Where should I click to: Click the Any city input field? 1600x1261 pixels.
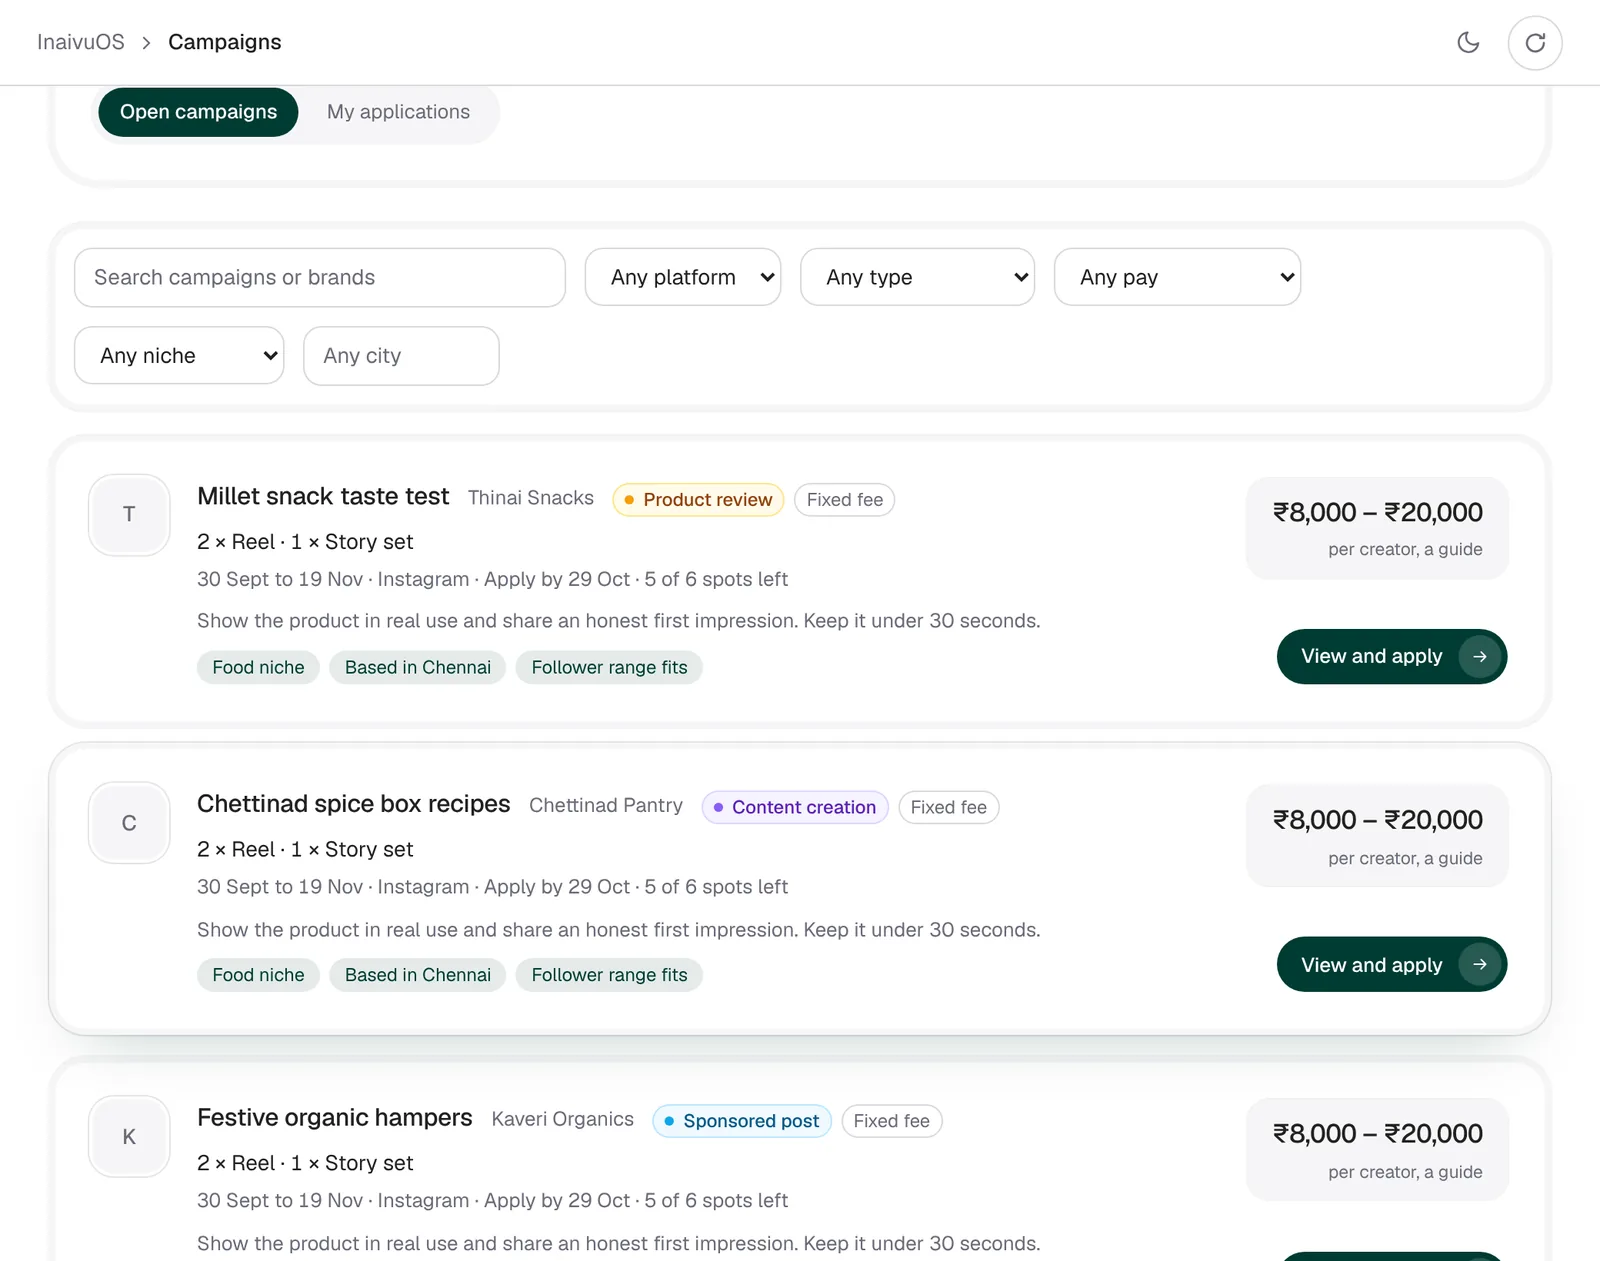(x=401, y=355)
